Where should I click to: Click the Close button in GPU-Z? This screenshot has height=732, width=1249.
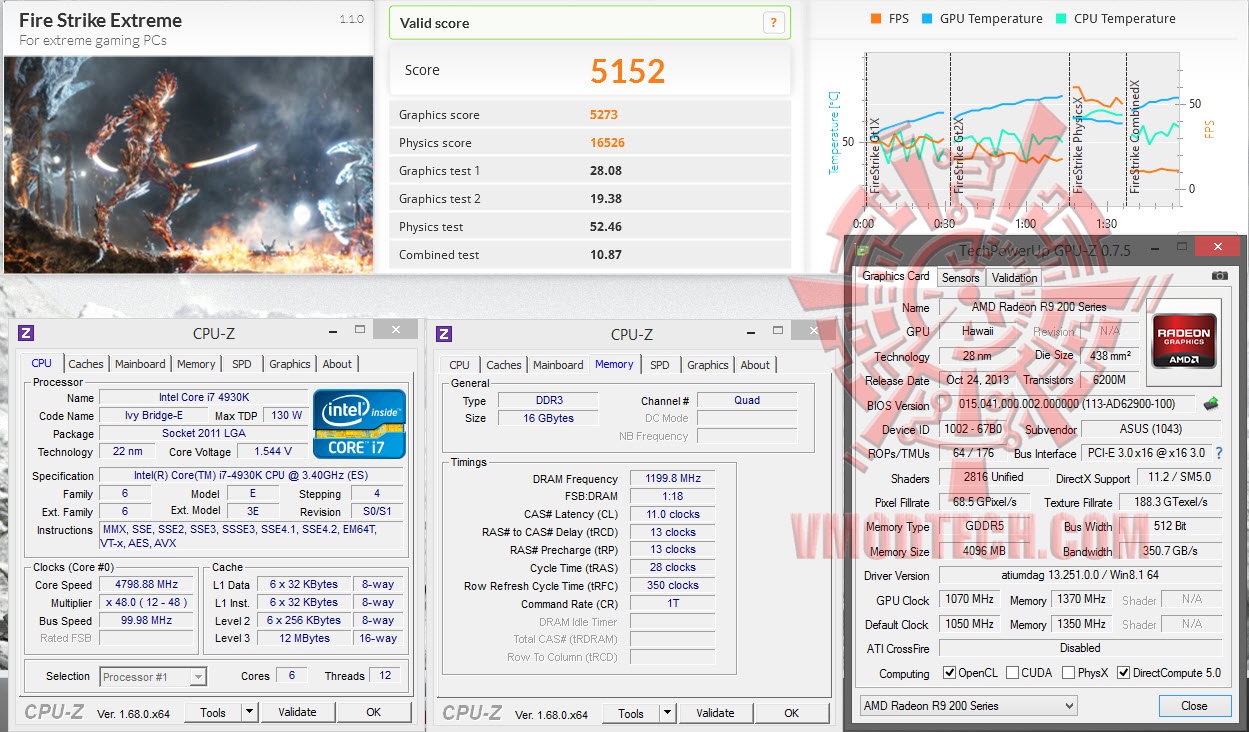pos(1194,706)
